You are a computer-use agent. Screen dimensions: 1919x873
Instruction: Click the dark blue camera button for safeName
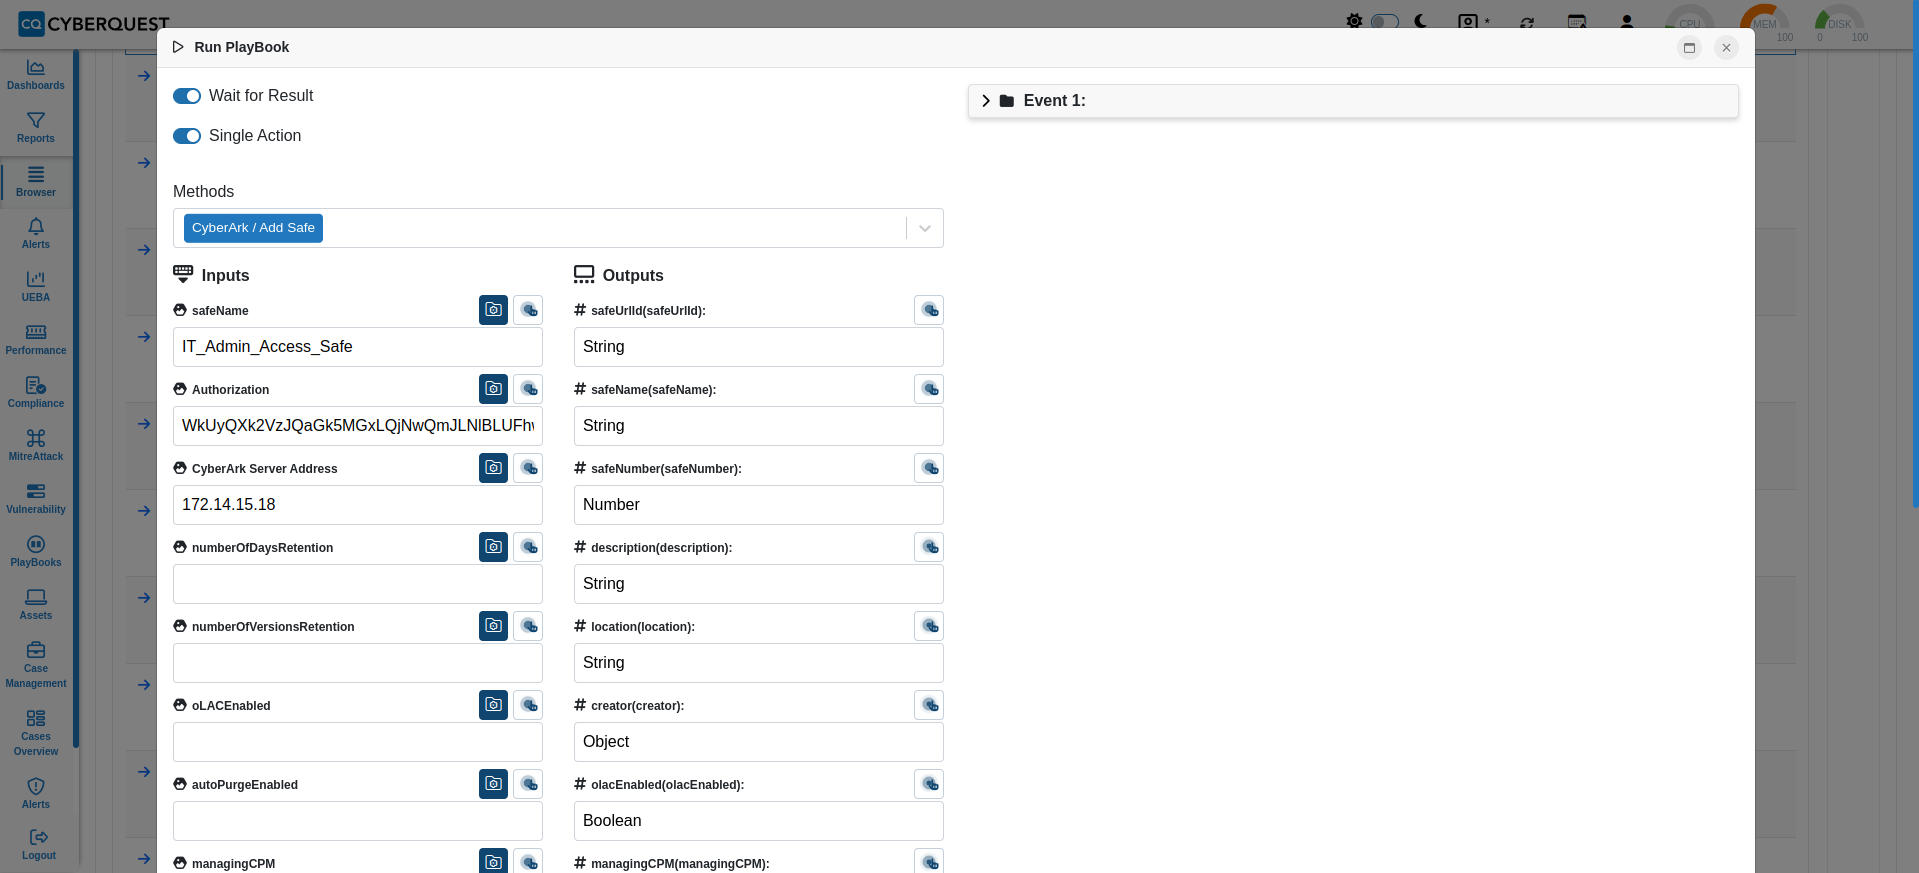(494, 310)
